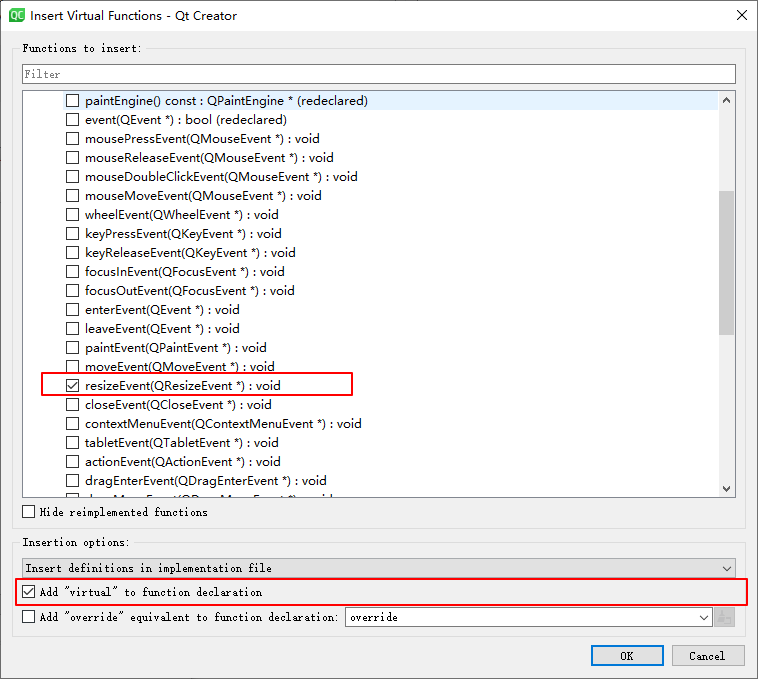Tick the mouseReleaseEvent checkbox
The width and height of the screenshot is (758, 679).
pyautogui.click(x=73, y=158)
